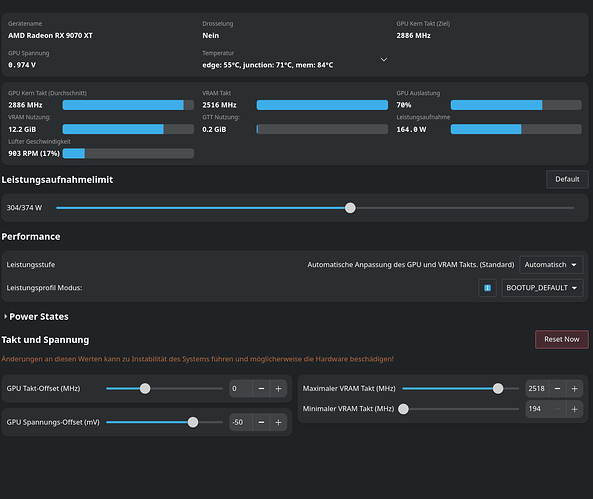Click the Lüfter Geschwindigkeit progress bar
Viewport: 593px width, 499px height.
click(x=128, y=153)
